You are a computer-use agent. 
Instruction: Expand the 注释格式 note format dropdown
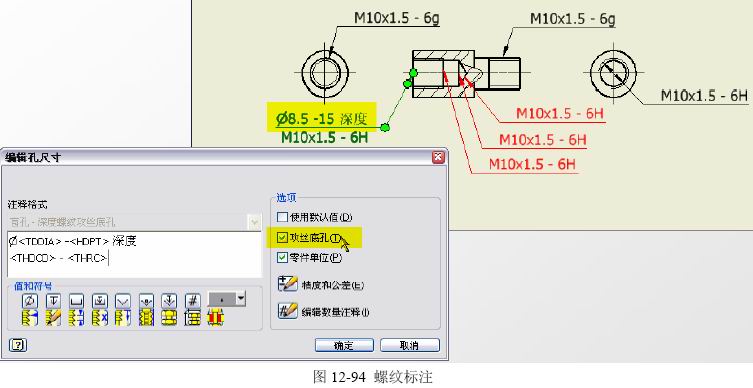point(254,222)
